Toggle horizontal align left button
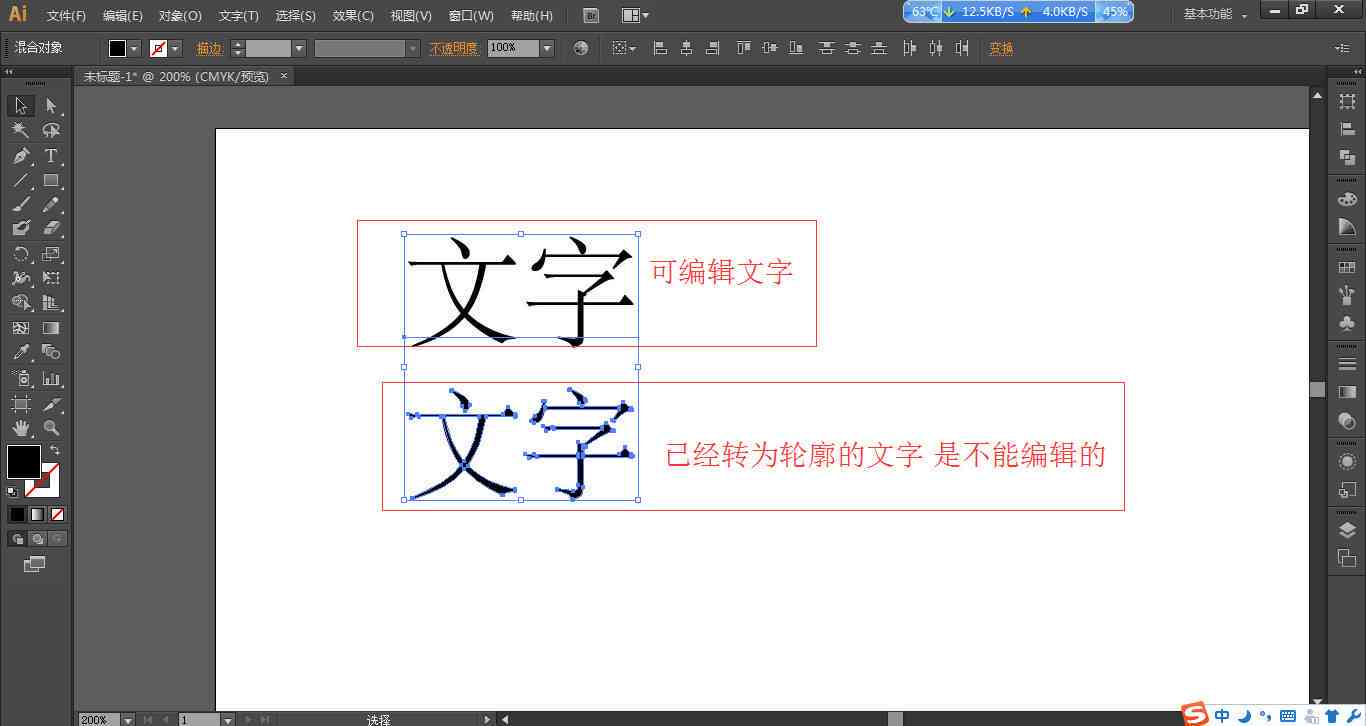Viewport: 1366px width, 726px height. (x=660, y=48)
